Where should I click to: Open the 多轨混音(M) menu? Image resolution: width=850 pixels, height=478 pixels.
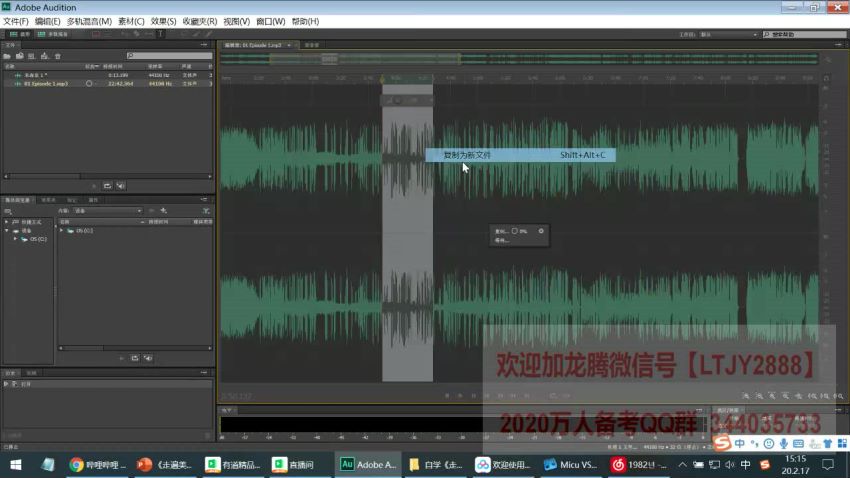point(89,21)
